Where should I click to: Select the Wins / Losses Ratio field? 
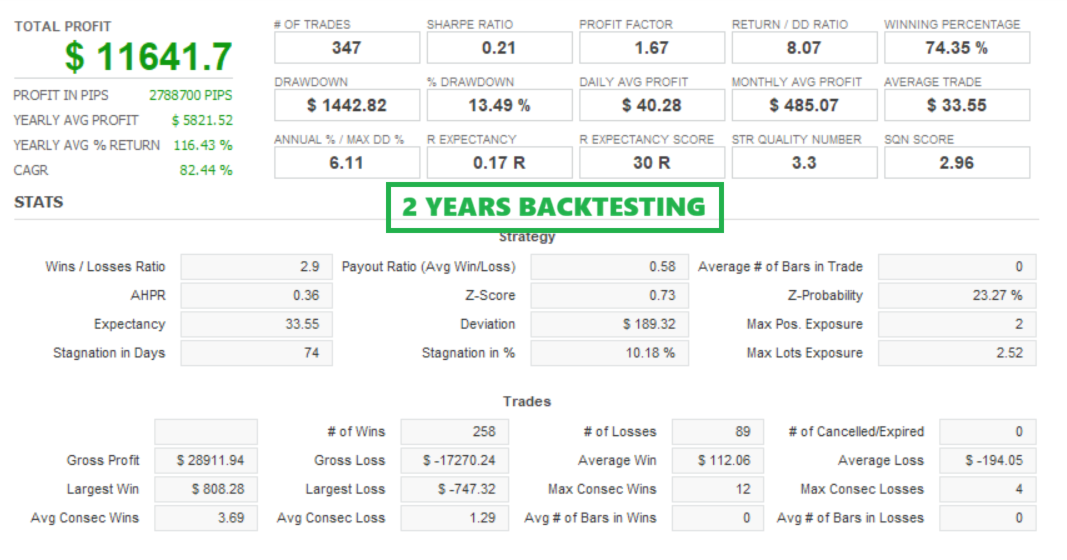253,267
